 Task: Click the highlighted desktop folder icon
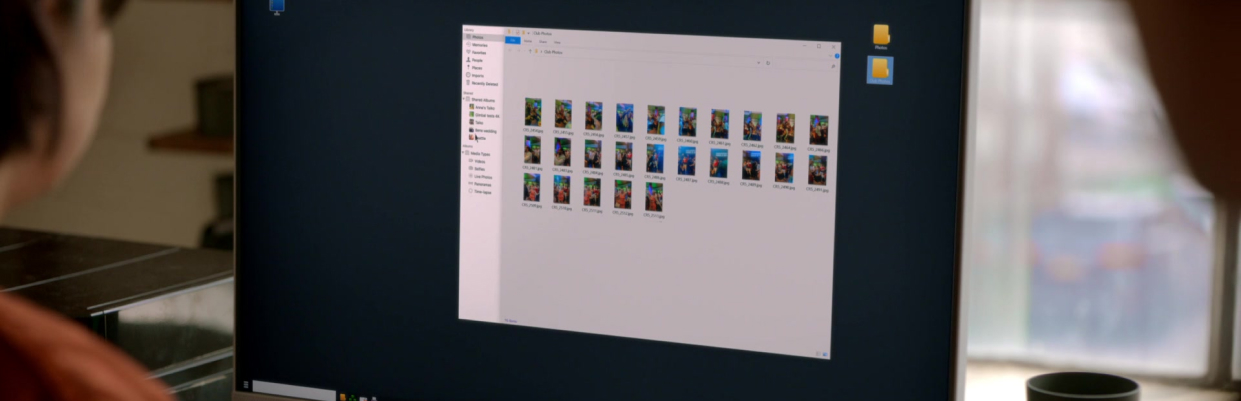pos(880,69)
